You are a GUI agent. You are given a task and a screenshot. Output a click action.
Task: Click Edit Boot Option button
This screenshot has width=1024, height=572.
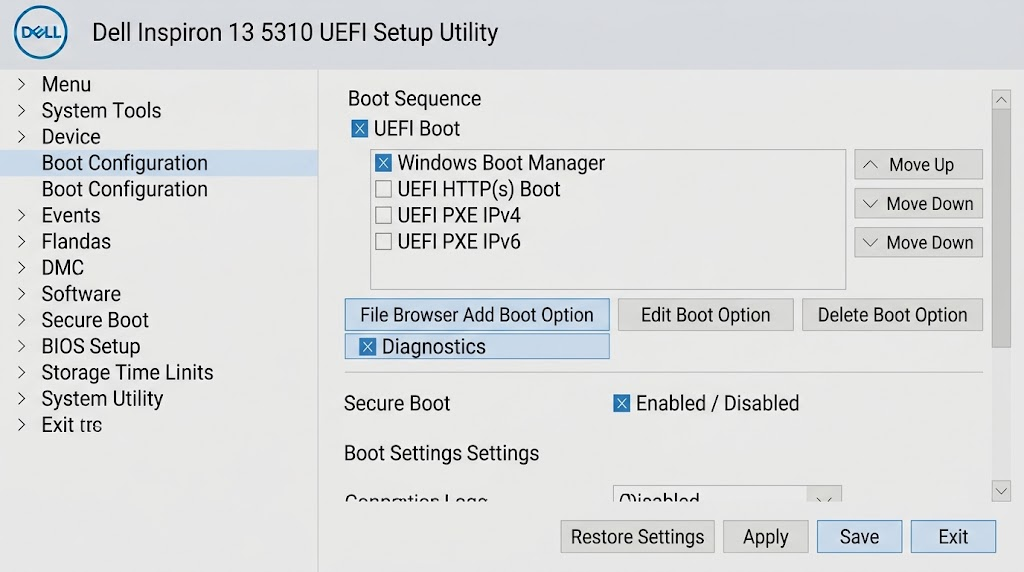(x=705, y=315)
